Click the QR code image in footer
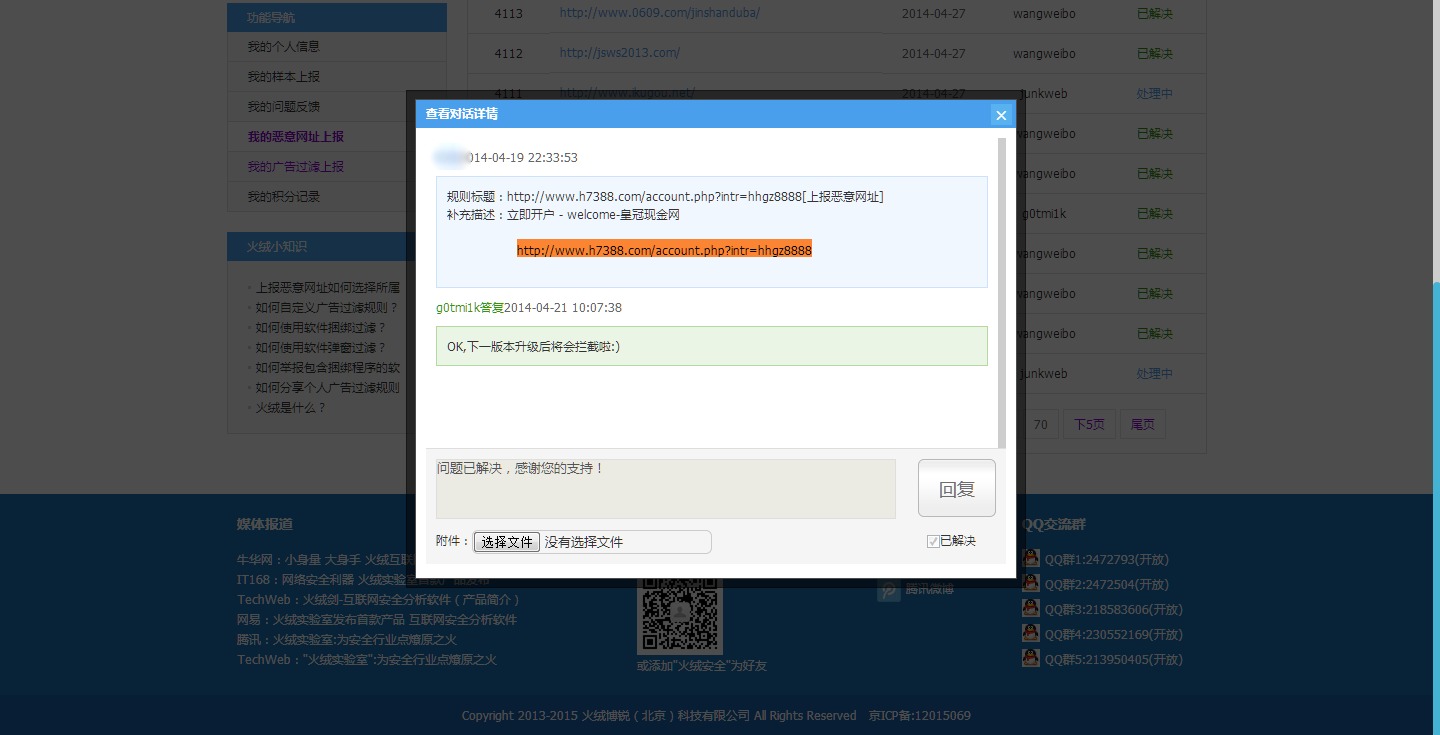1440x735 pixels. [679, 615]
